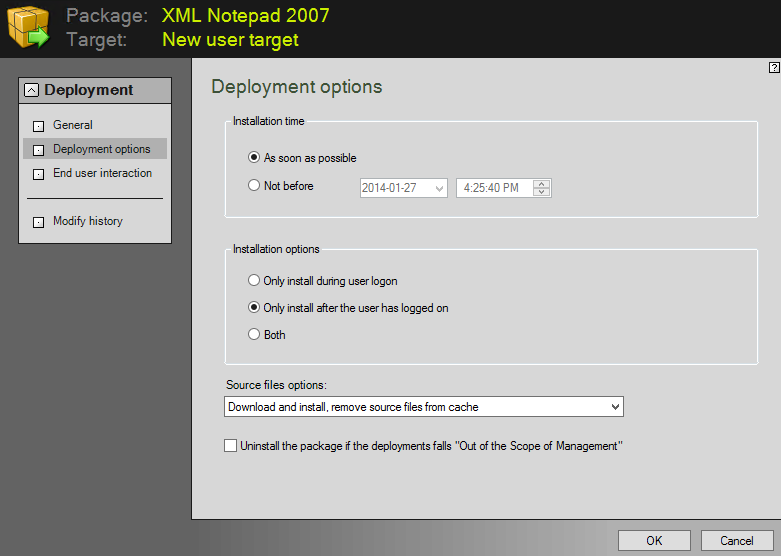The image size is (781, 556).
Task: Open the Source files options dropdown
Action: click(x=424, y=407)
